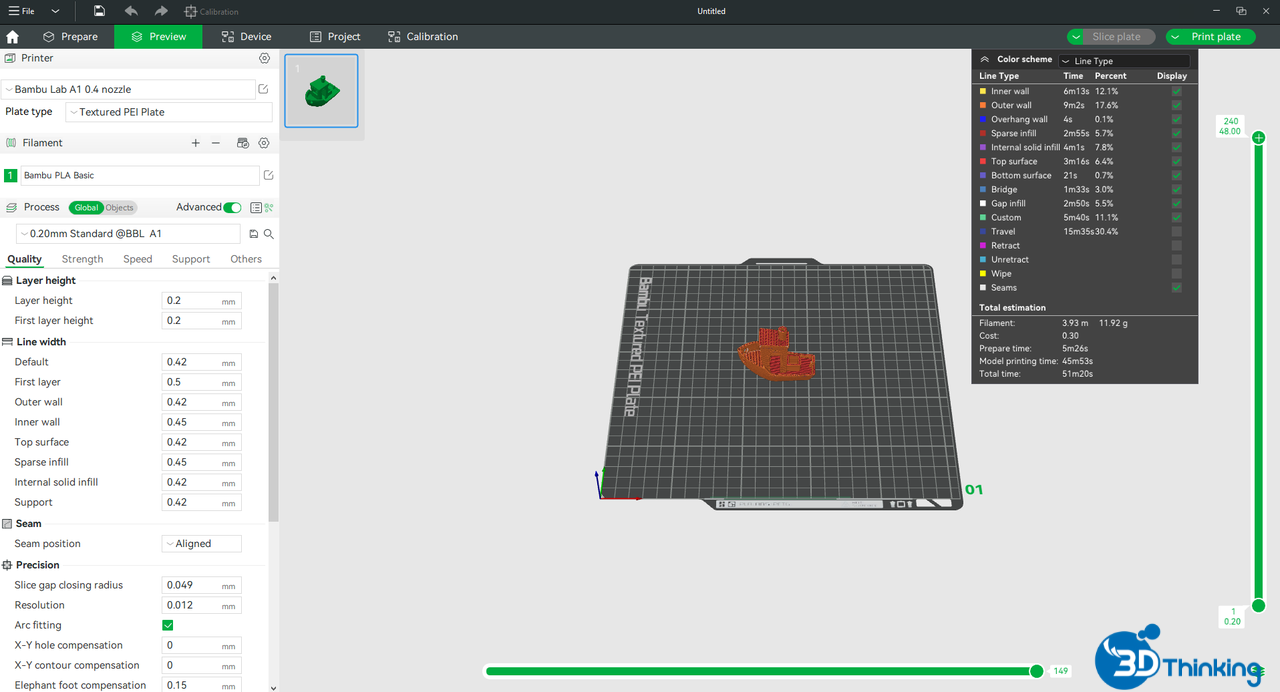Collapse the Color scheme legend panel
Image resolution: width=1280 pixels, height=692 pixels.
tap(984, 60)
